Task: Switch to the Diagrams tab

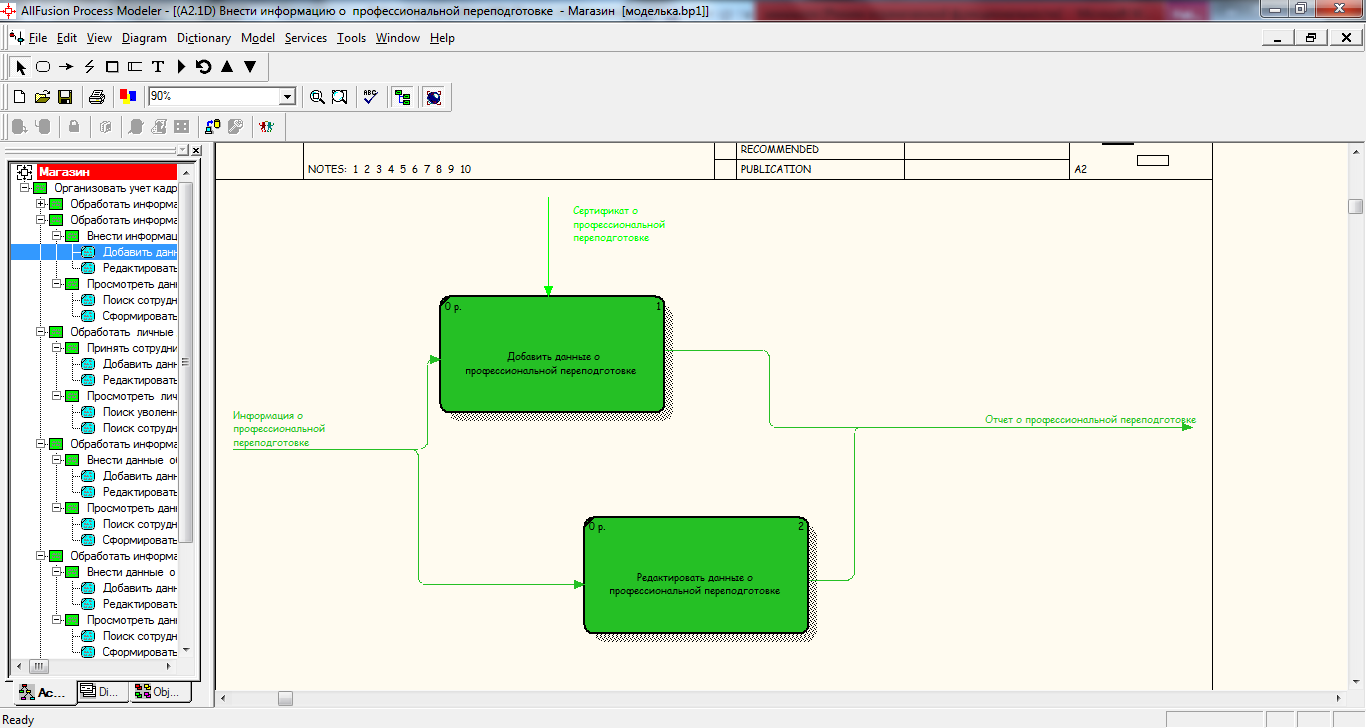Action: click(102, 692)
